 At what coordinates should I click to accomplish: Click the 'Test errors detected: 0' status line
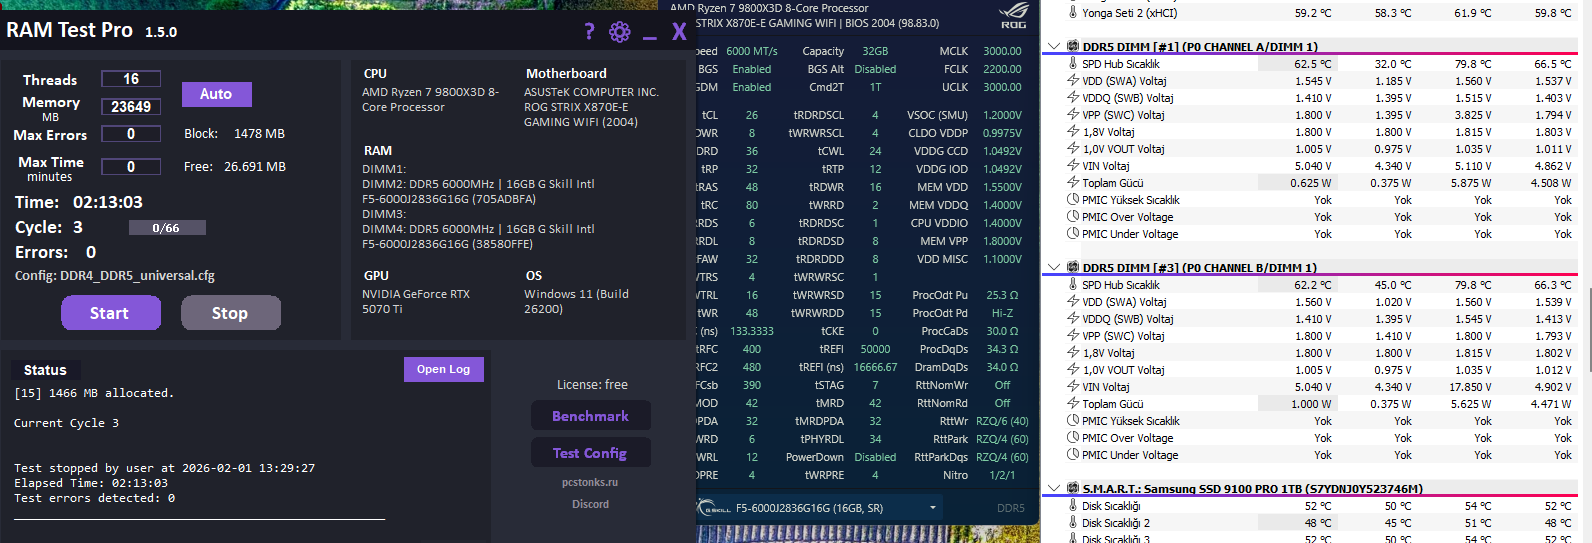pyautogui.click(x=94, y=498)
